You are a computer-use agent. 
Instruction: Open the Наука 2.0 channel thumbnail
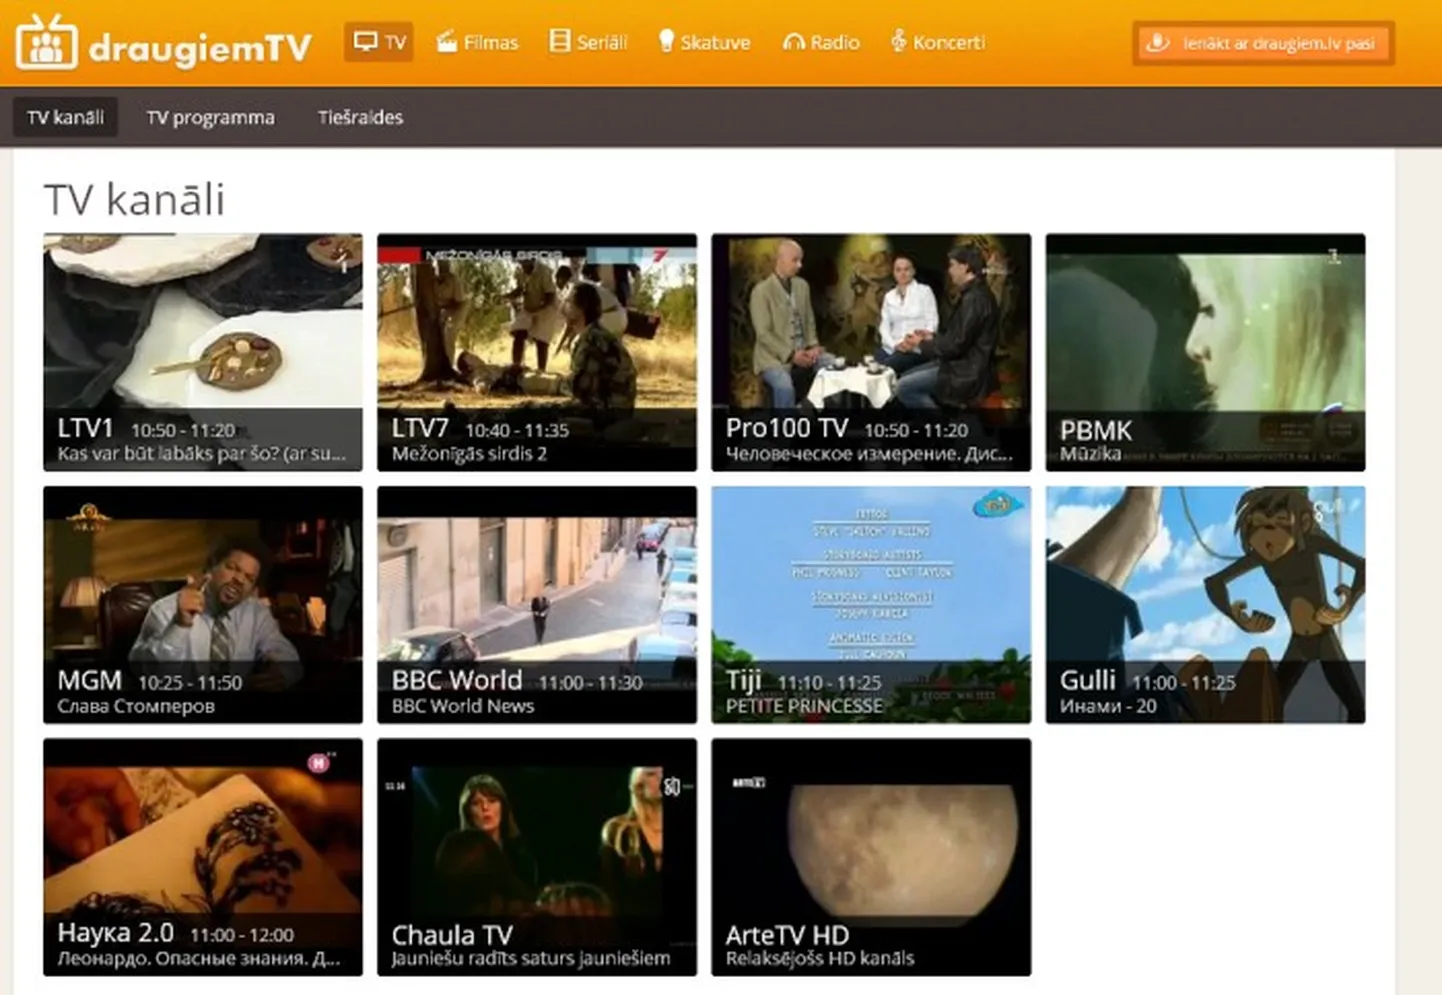pos(203,857)
